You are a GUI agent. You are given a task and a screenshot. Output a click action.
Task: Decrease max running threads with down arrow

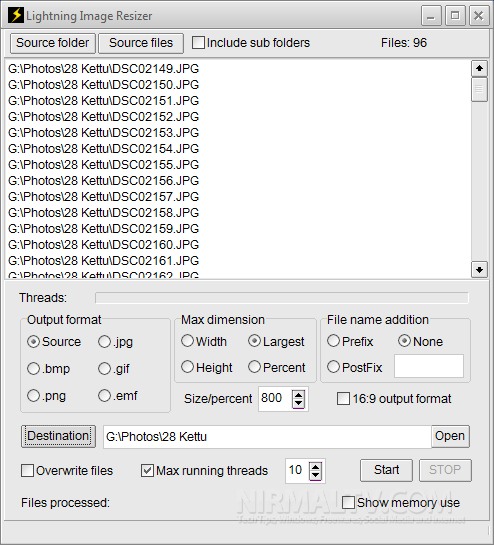(315, 475)
